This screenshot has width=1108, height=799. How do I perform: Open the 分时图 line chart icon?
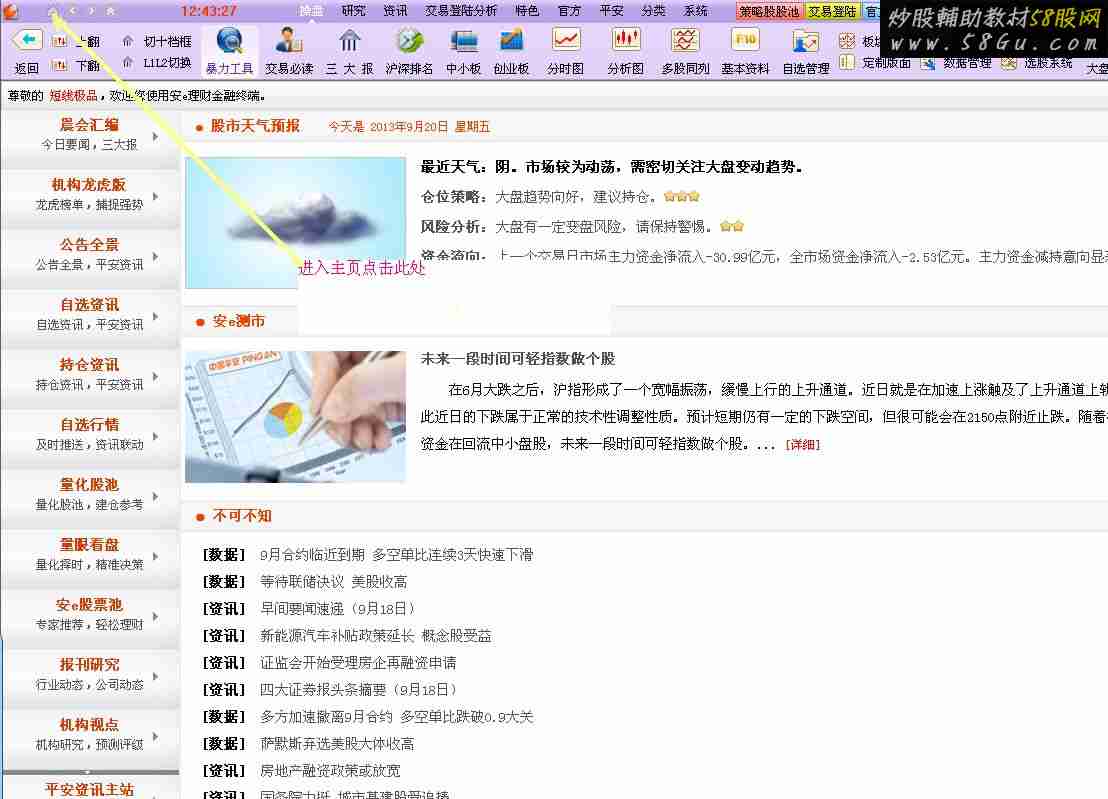point(566,41)
